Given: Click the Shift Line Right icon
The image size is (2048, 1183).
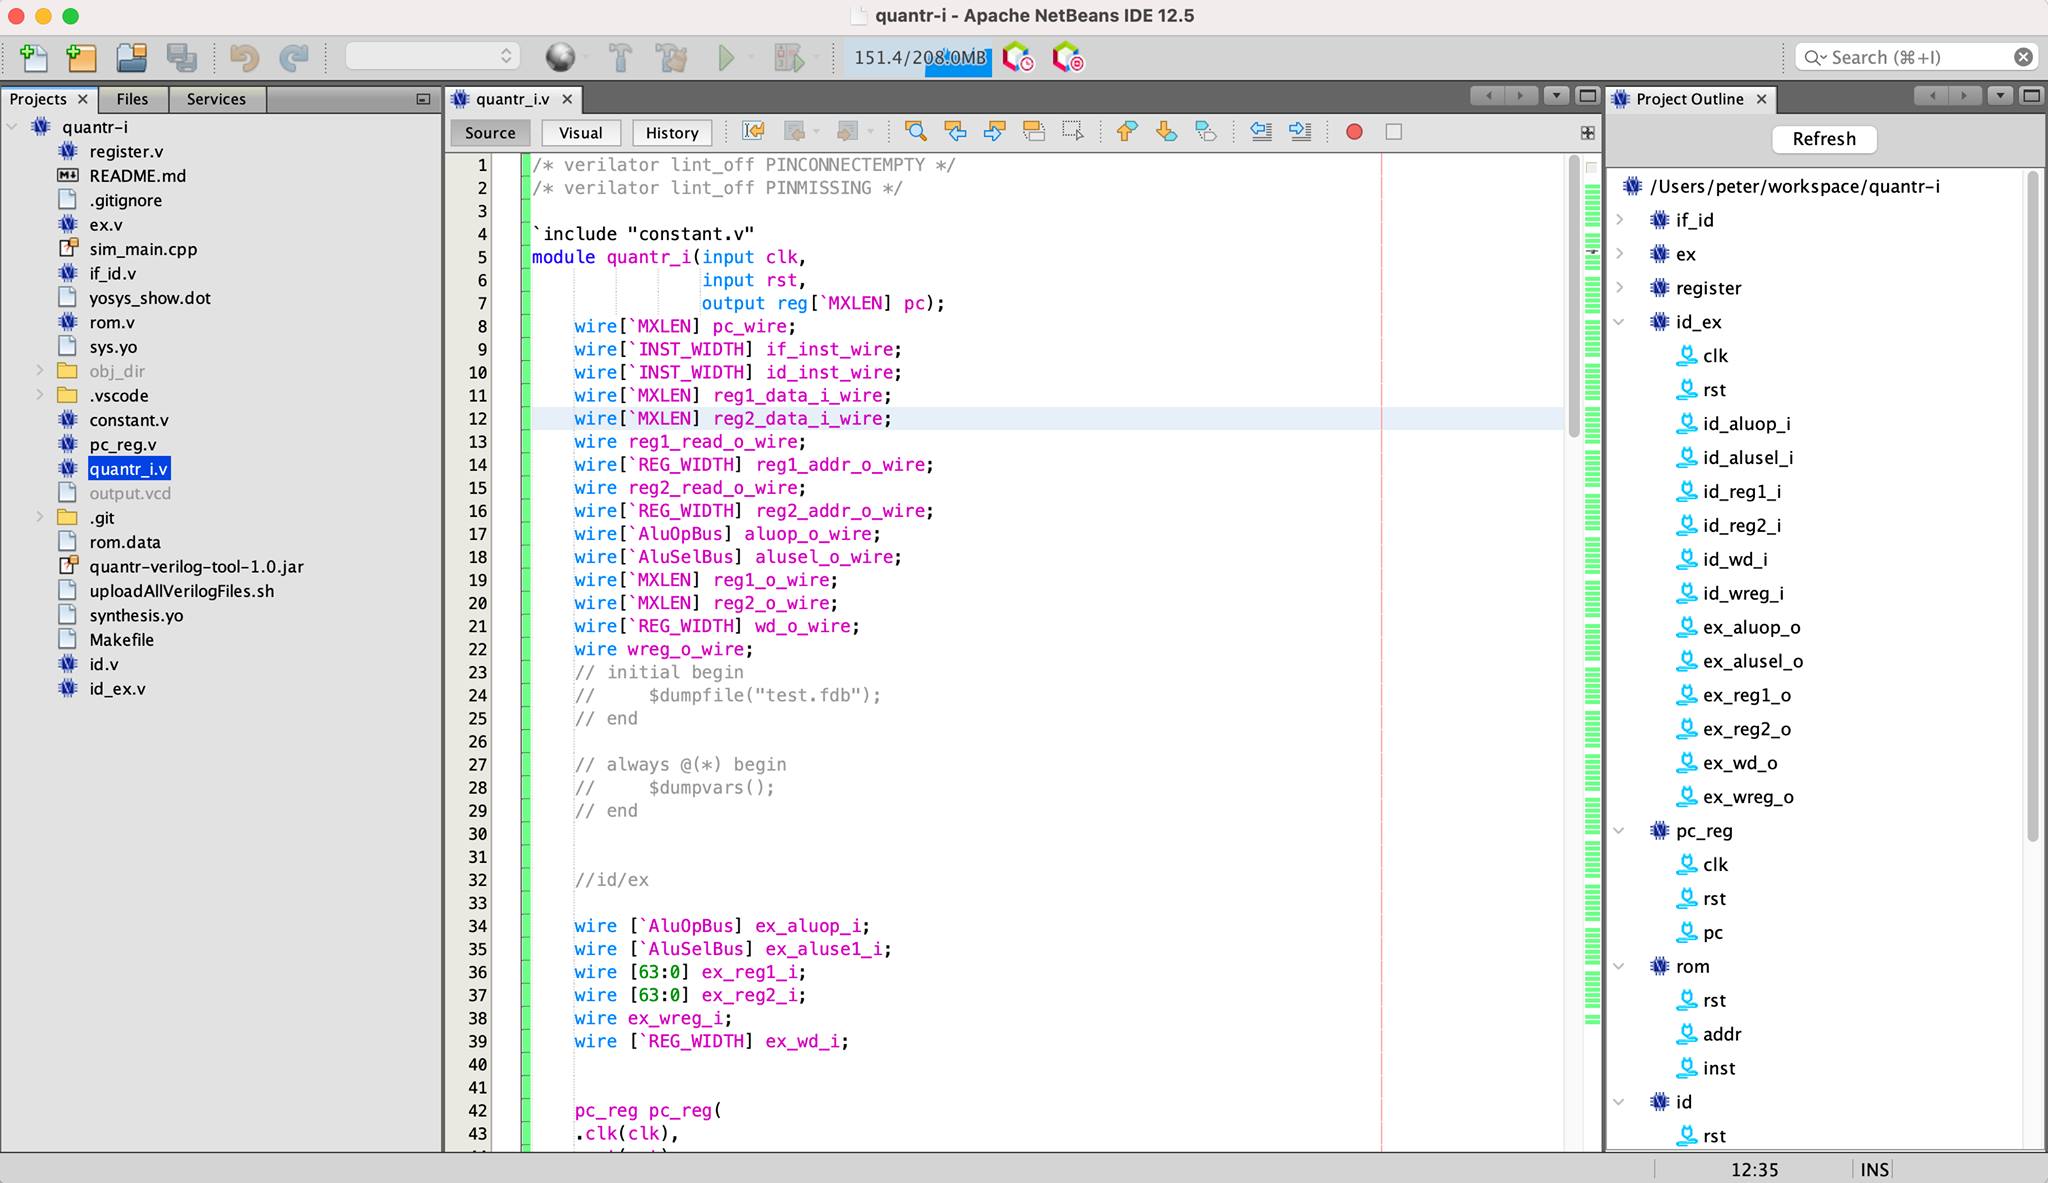Looking at the screenshot, I should (1300, 131).
